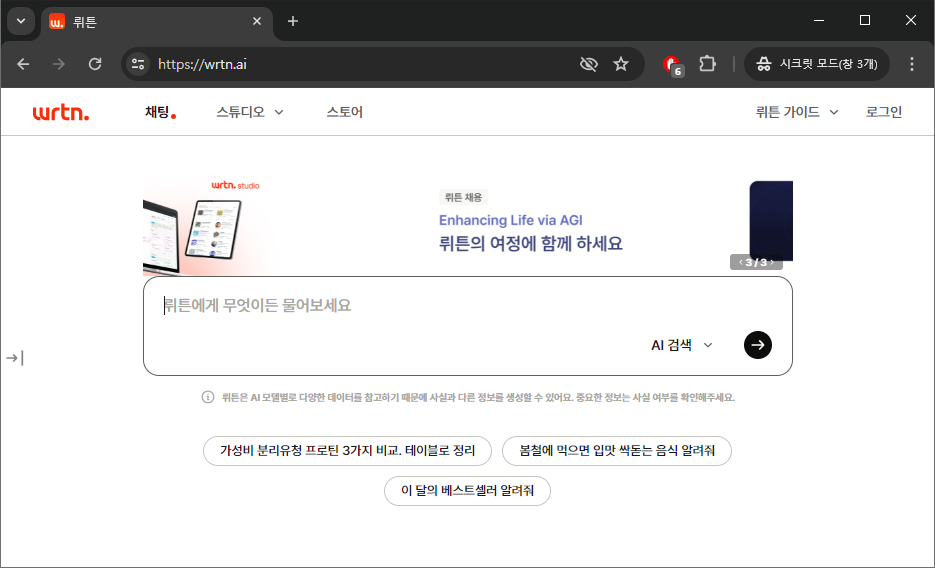Viewport: 935px width, 568px height.
Task: Open the tab search dropdown arrow
Action: [21, 21]
